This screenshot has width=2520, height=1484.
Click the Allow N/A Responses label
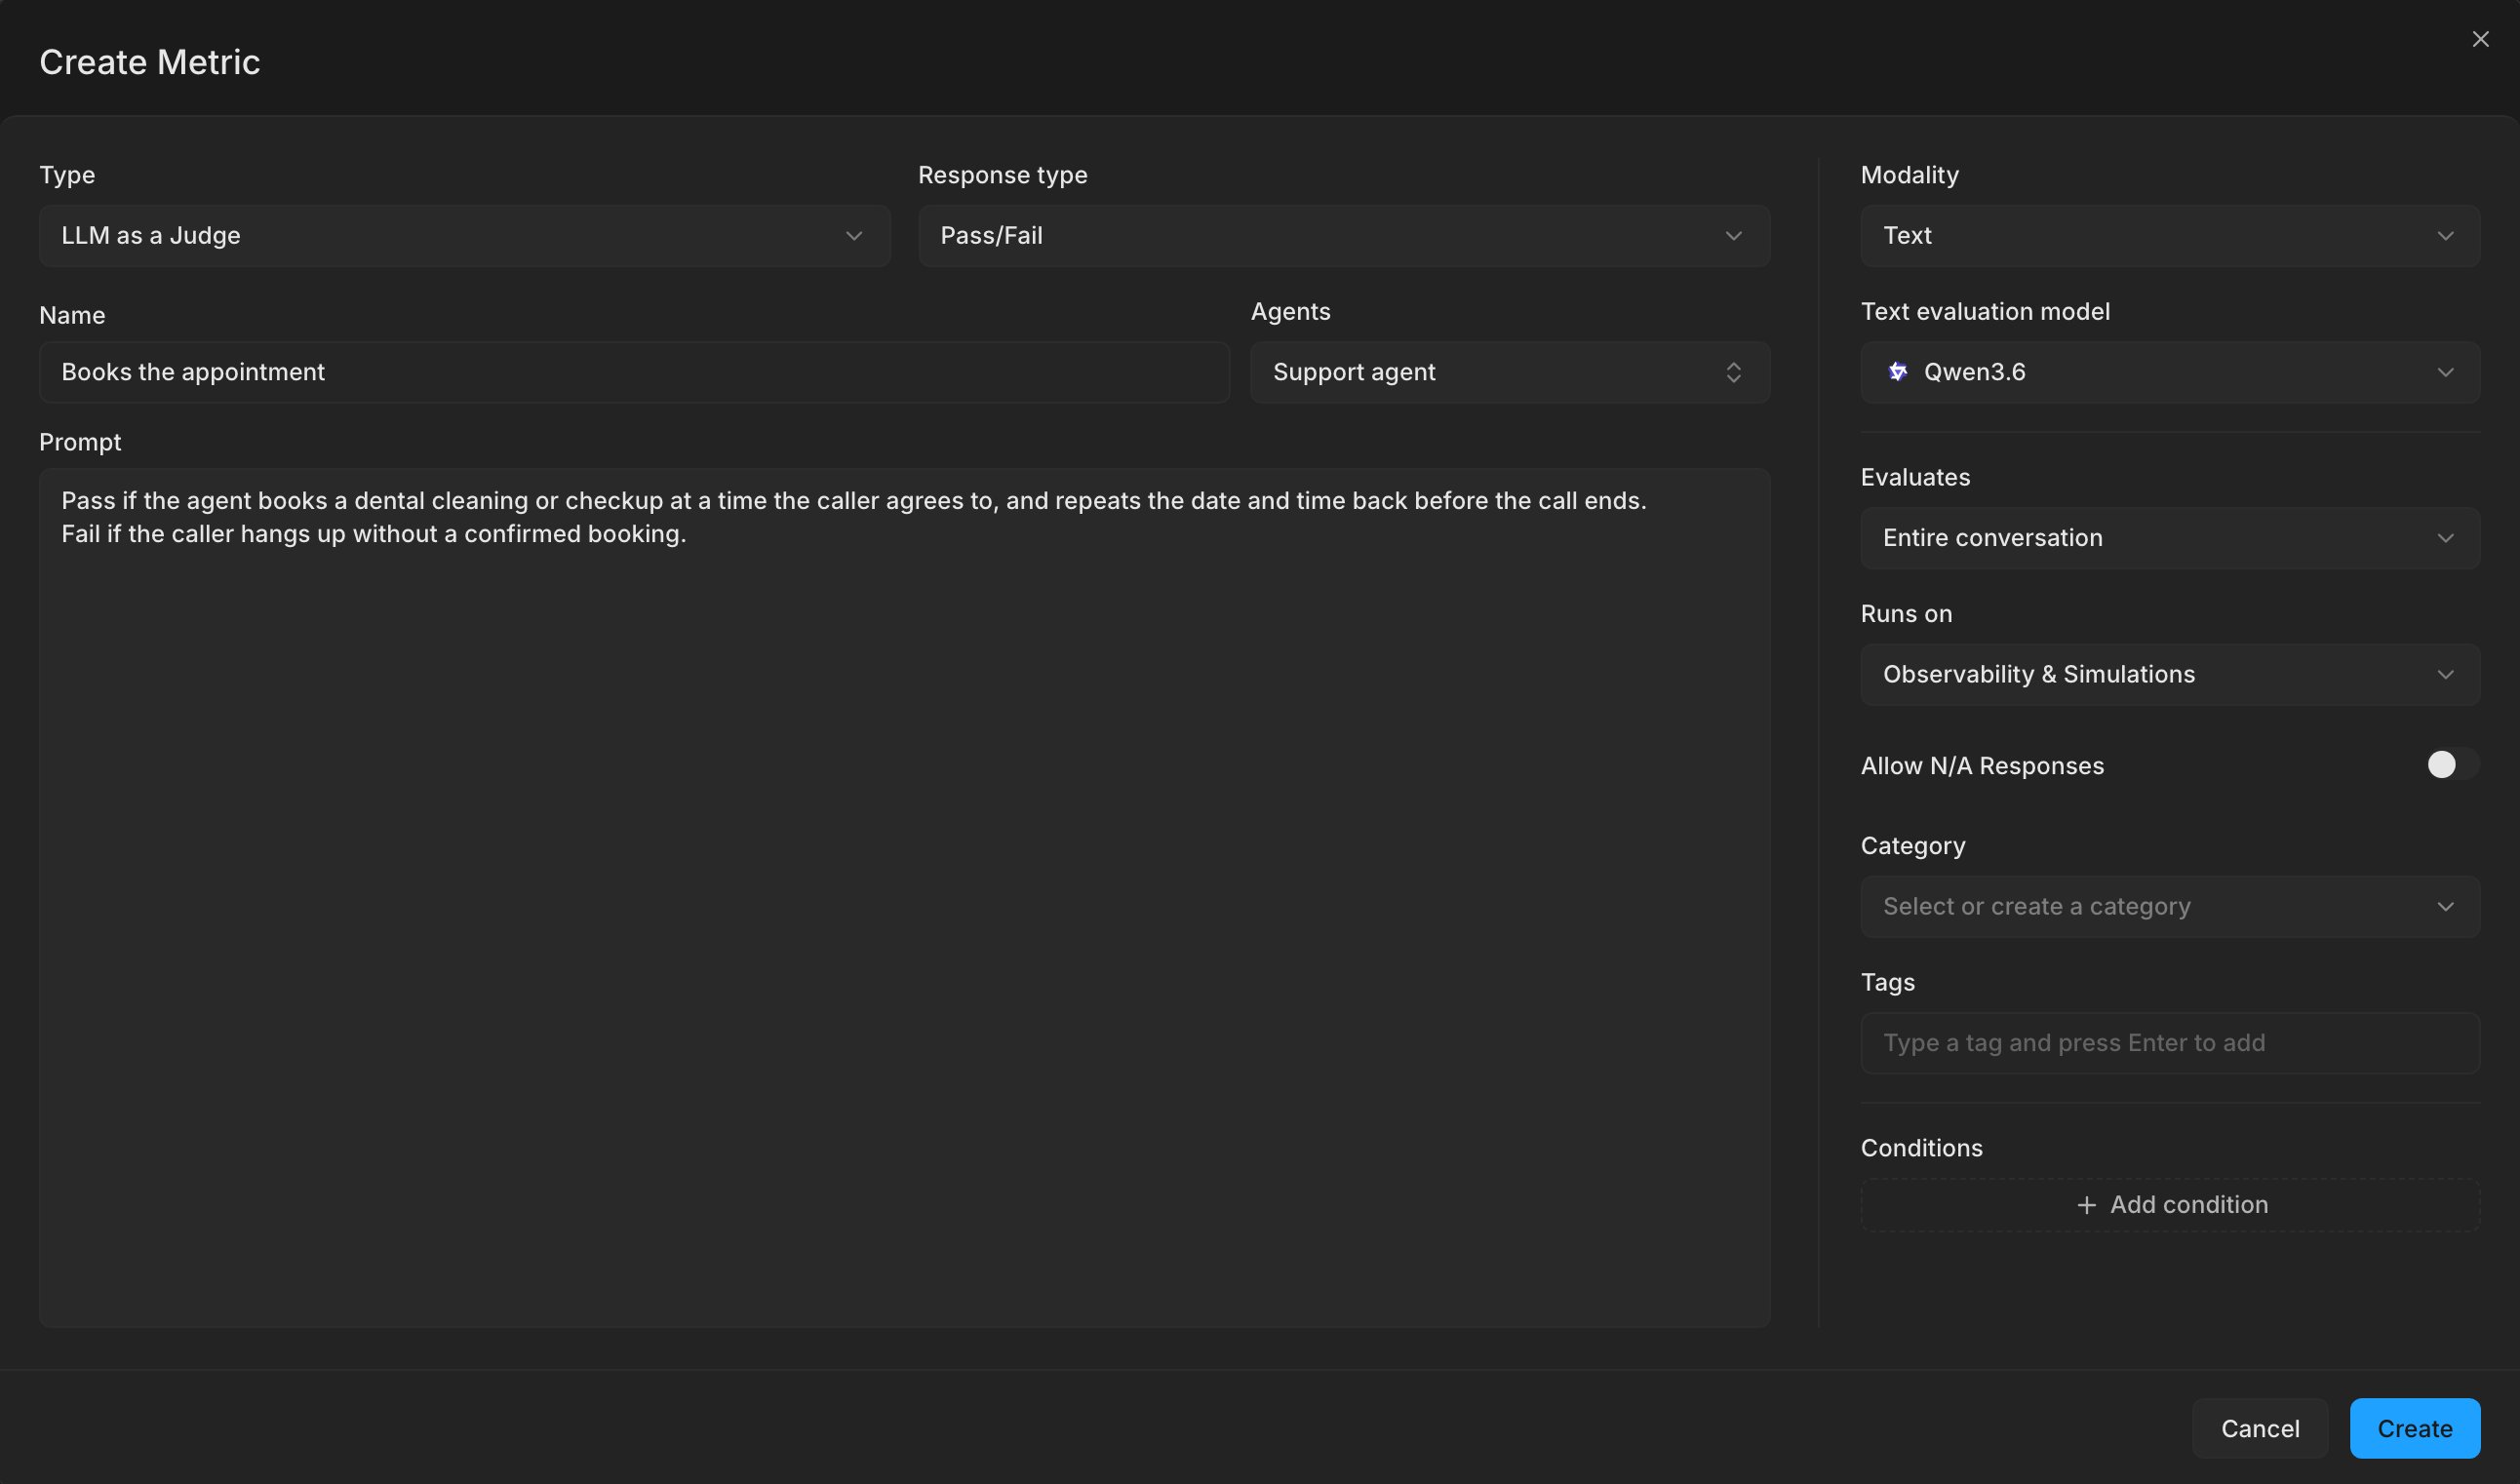(x=1982, y=766)
